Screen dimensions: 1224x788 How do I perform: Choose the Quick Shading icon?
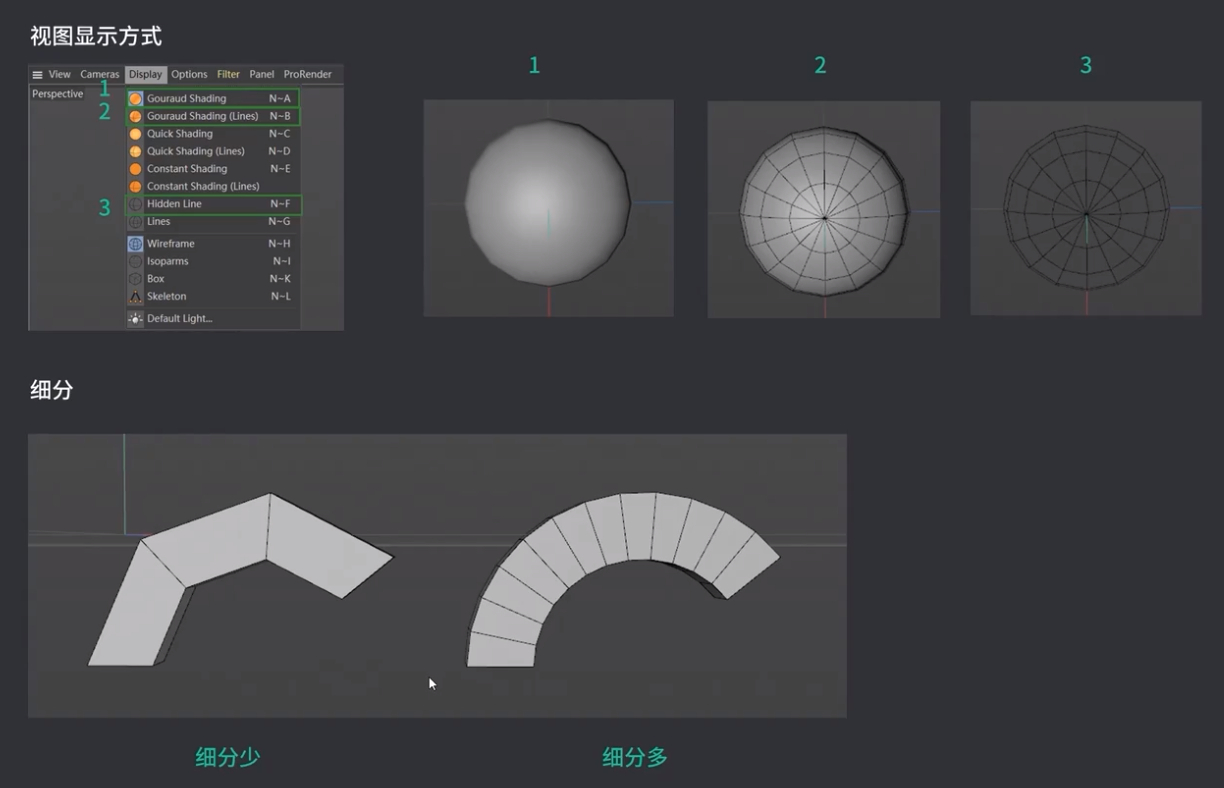135,134
